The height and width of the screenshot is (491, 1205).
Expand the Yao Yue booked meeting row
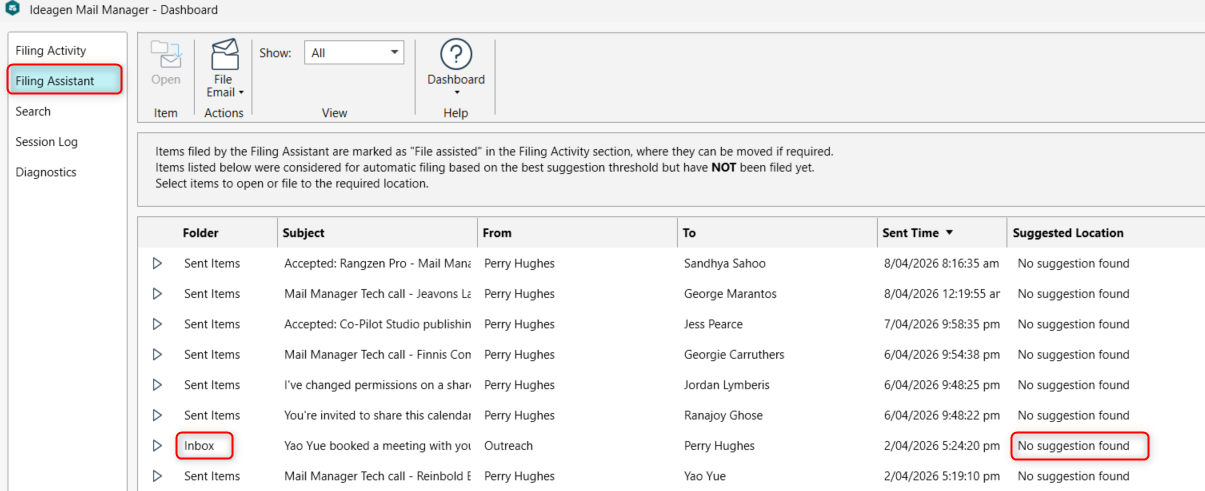(157, 446)
